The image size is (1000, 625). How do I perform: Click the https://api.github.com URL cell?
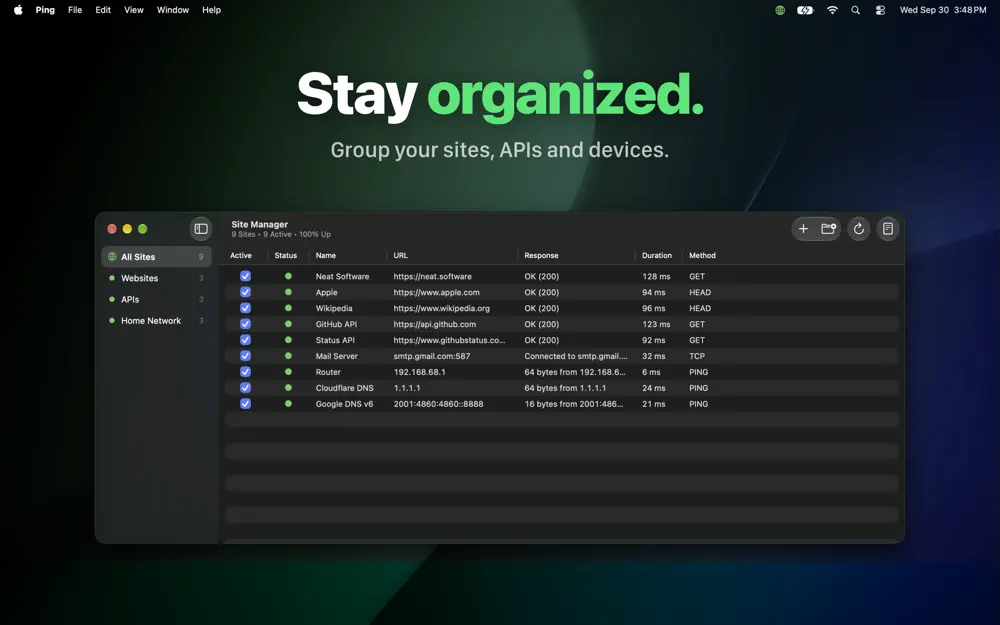click(434, 324)
